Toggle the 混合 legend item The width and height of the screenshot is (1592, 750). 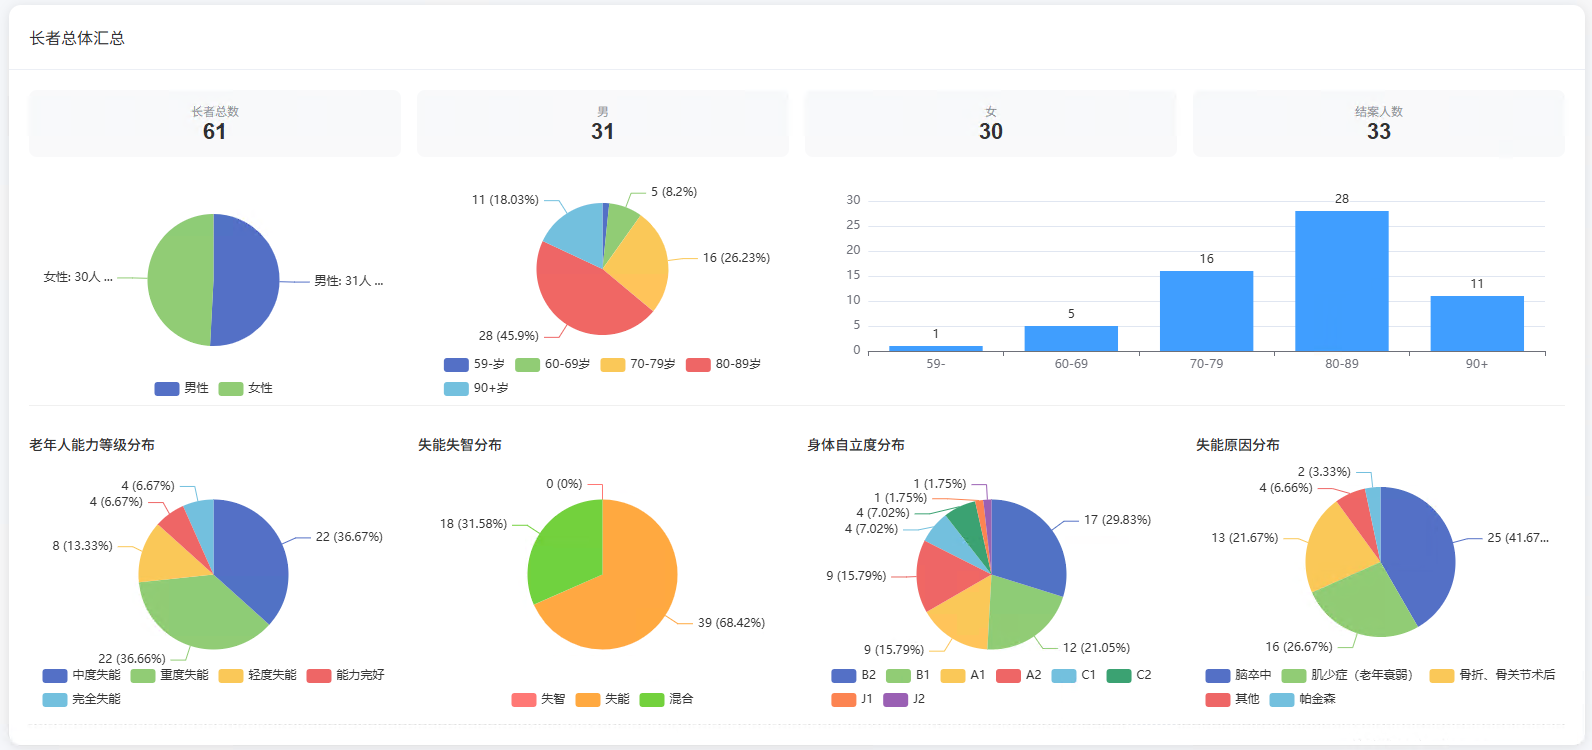(667, 699)
